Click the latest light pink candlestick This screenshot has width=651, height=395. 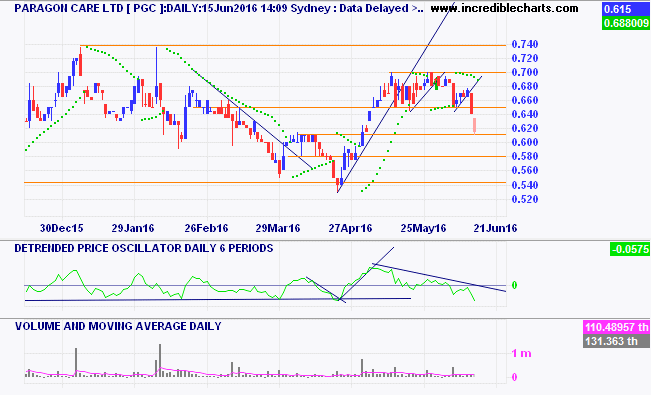(474, 126)
